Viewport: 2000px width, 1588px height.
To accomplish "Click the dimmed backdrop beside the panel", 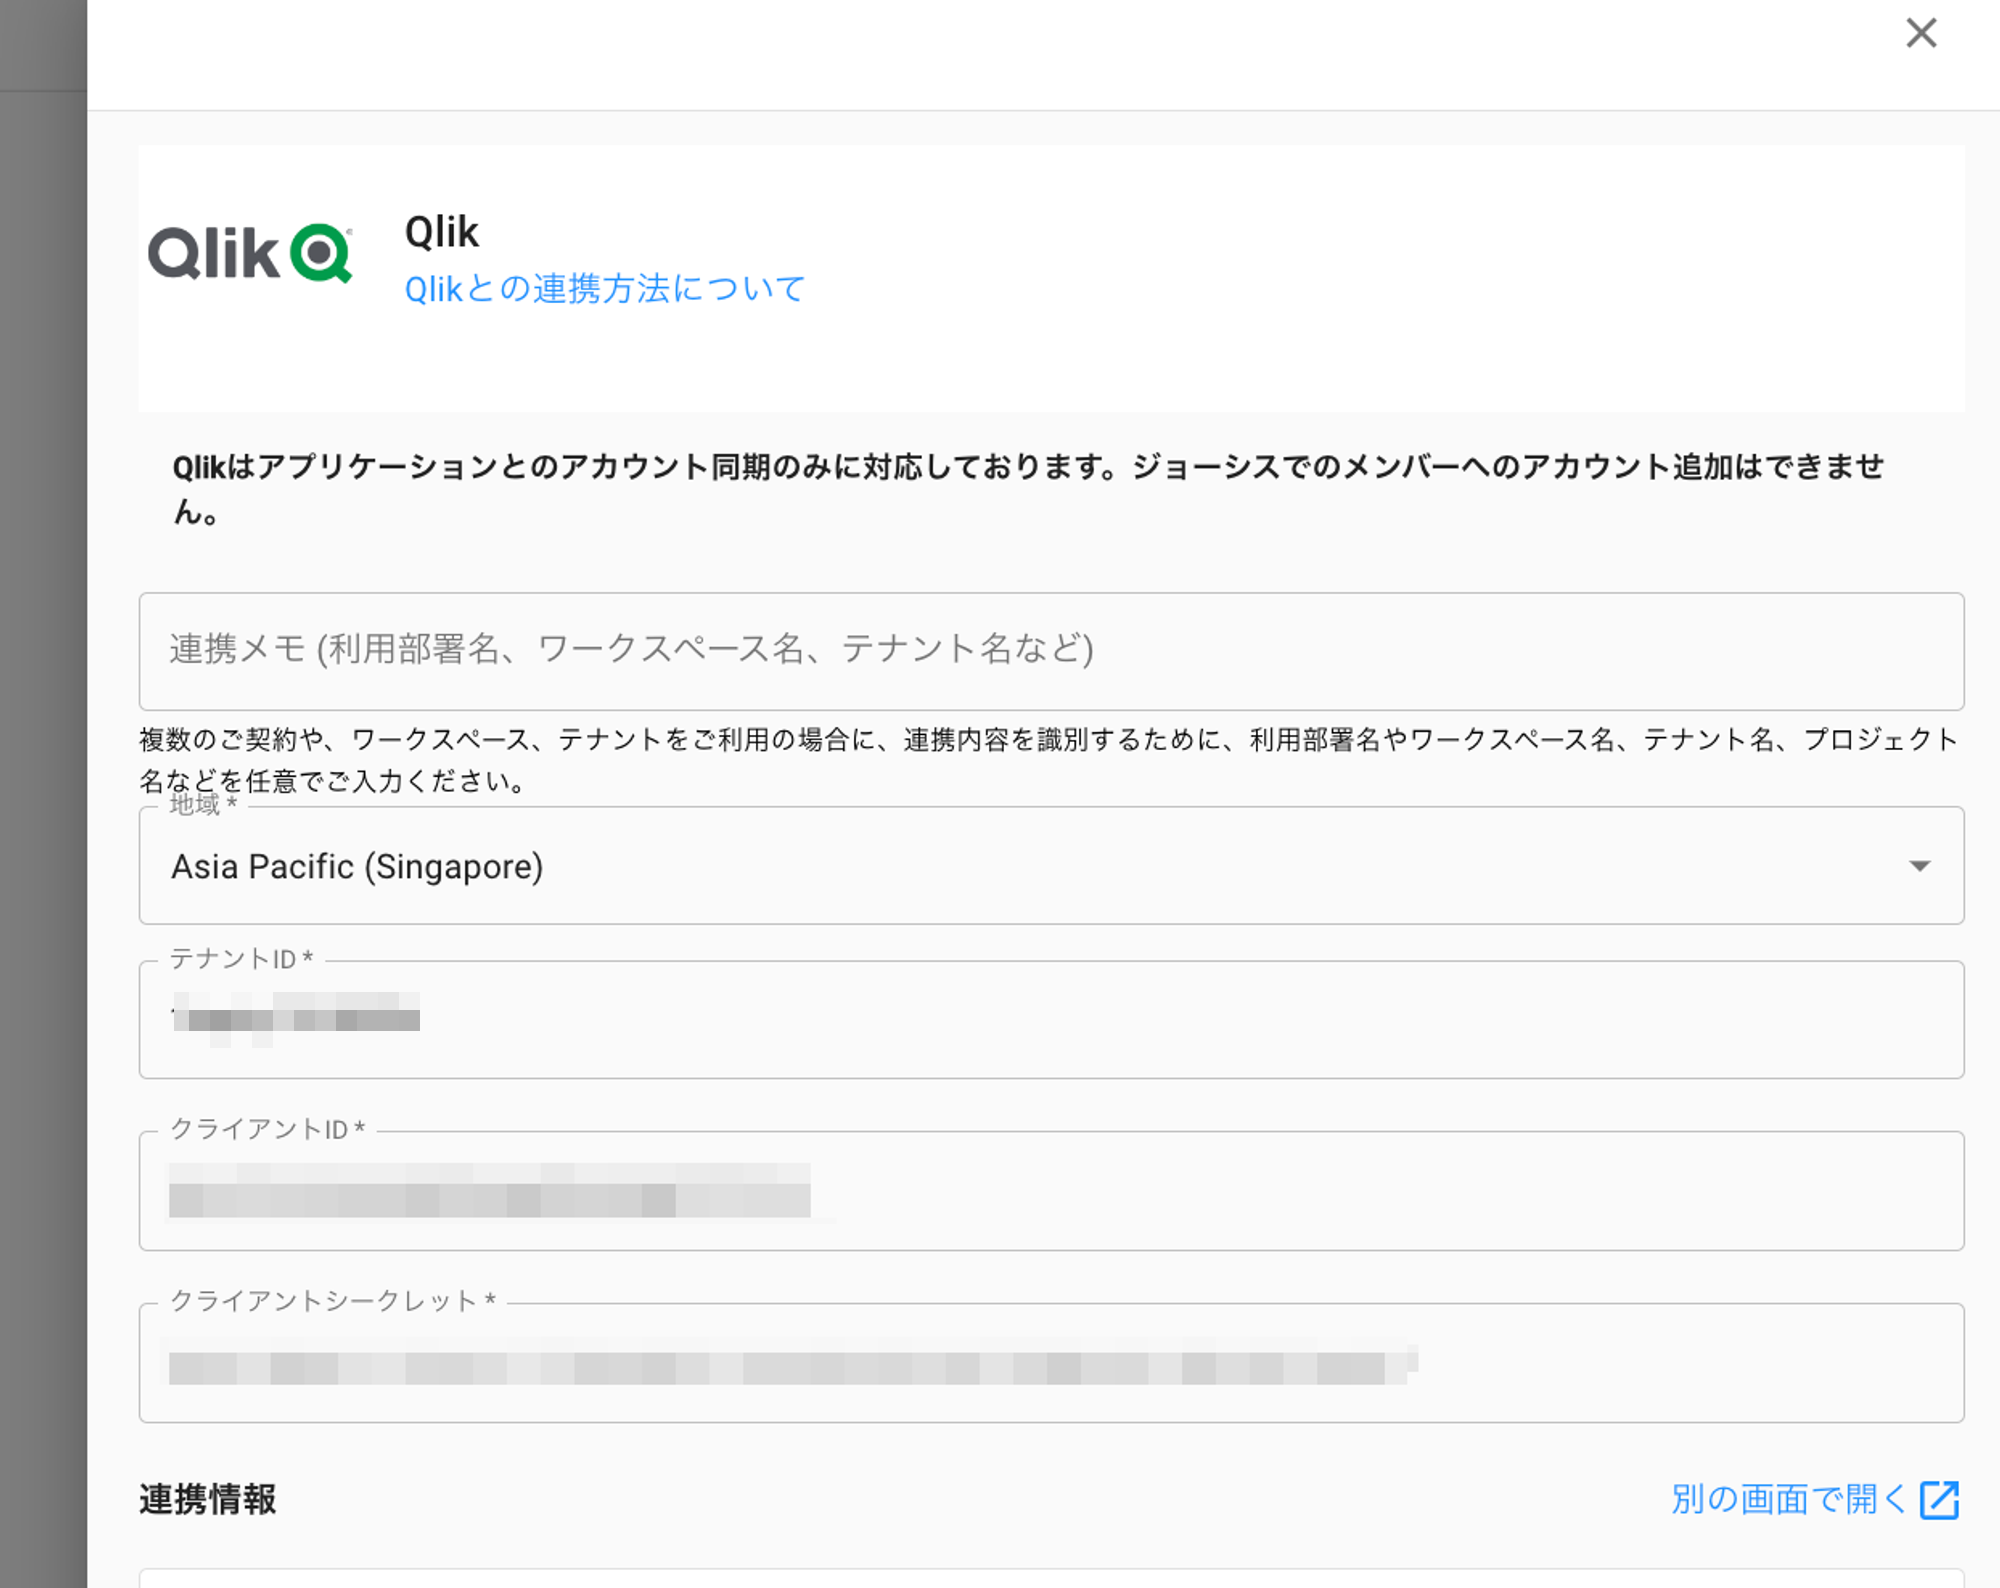I will [42, 800].
